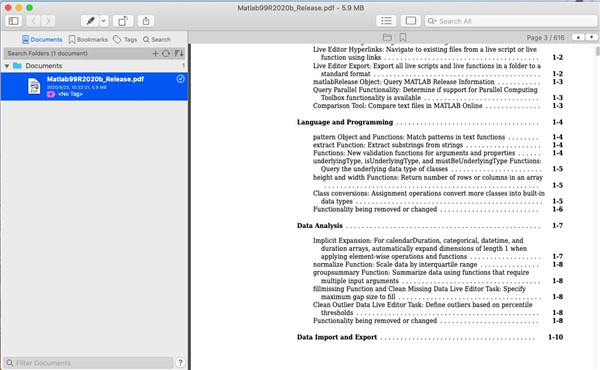Click the Page 3 / 616 indicator

tap(545, 37)
